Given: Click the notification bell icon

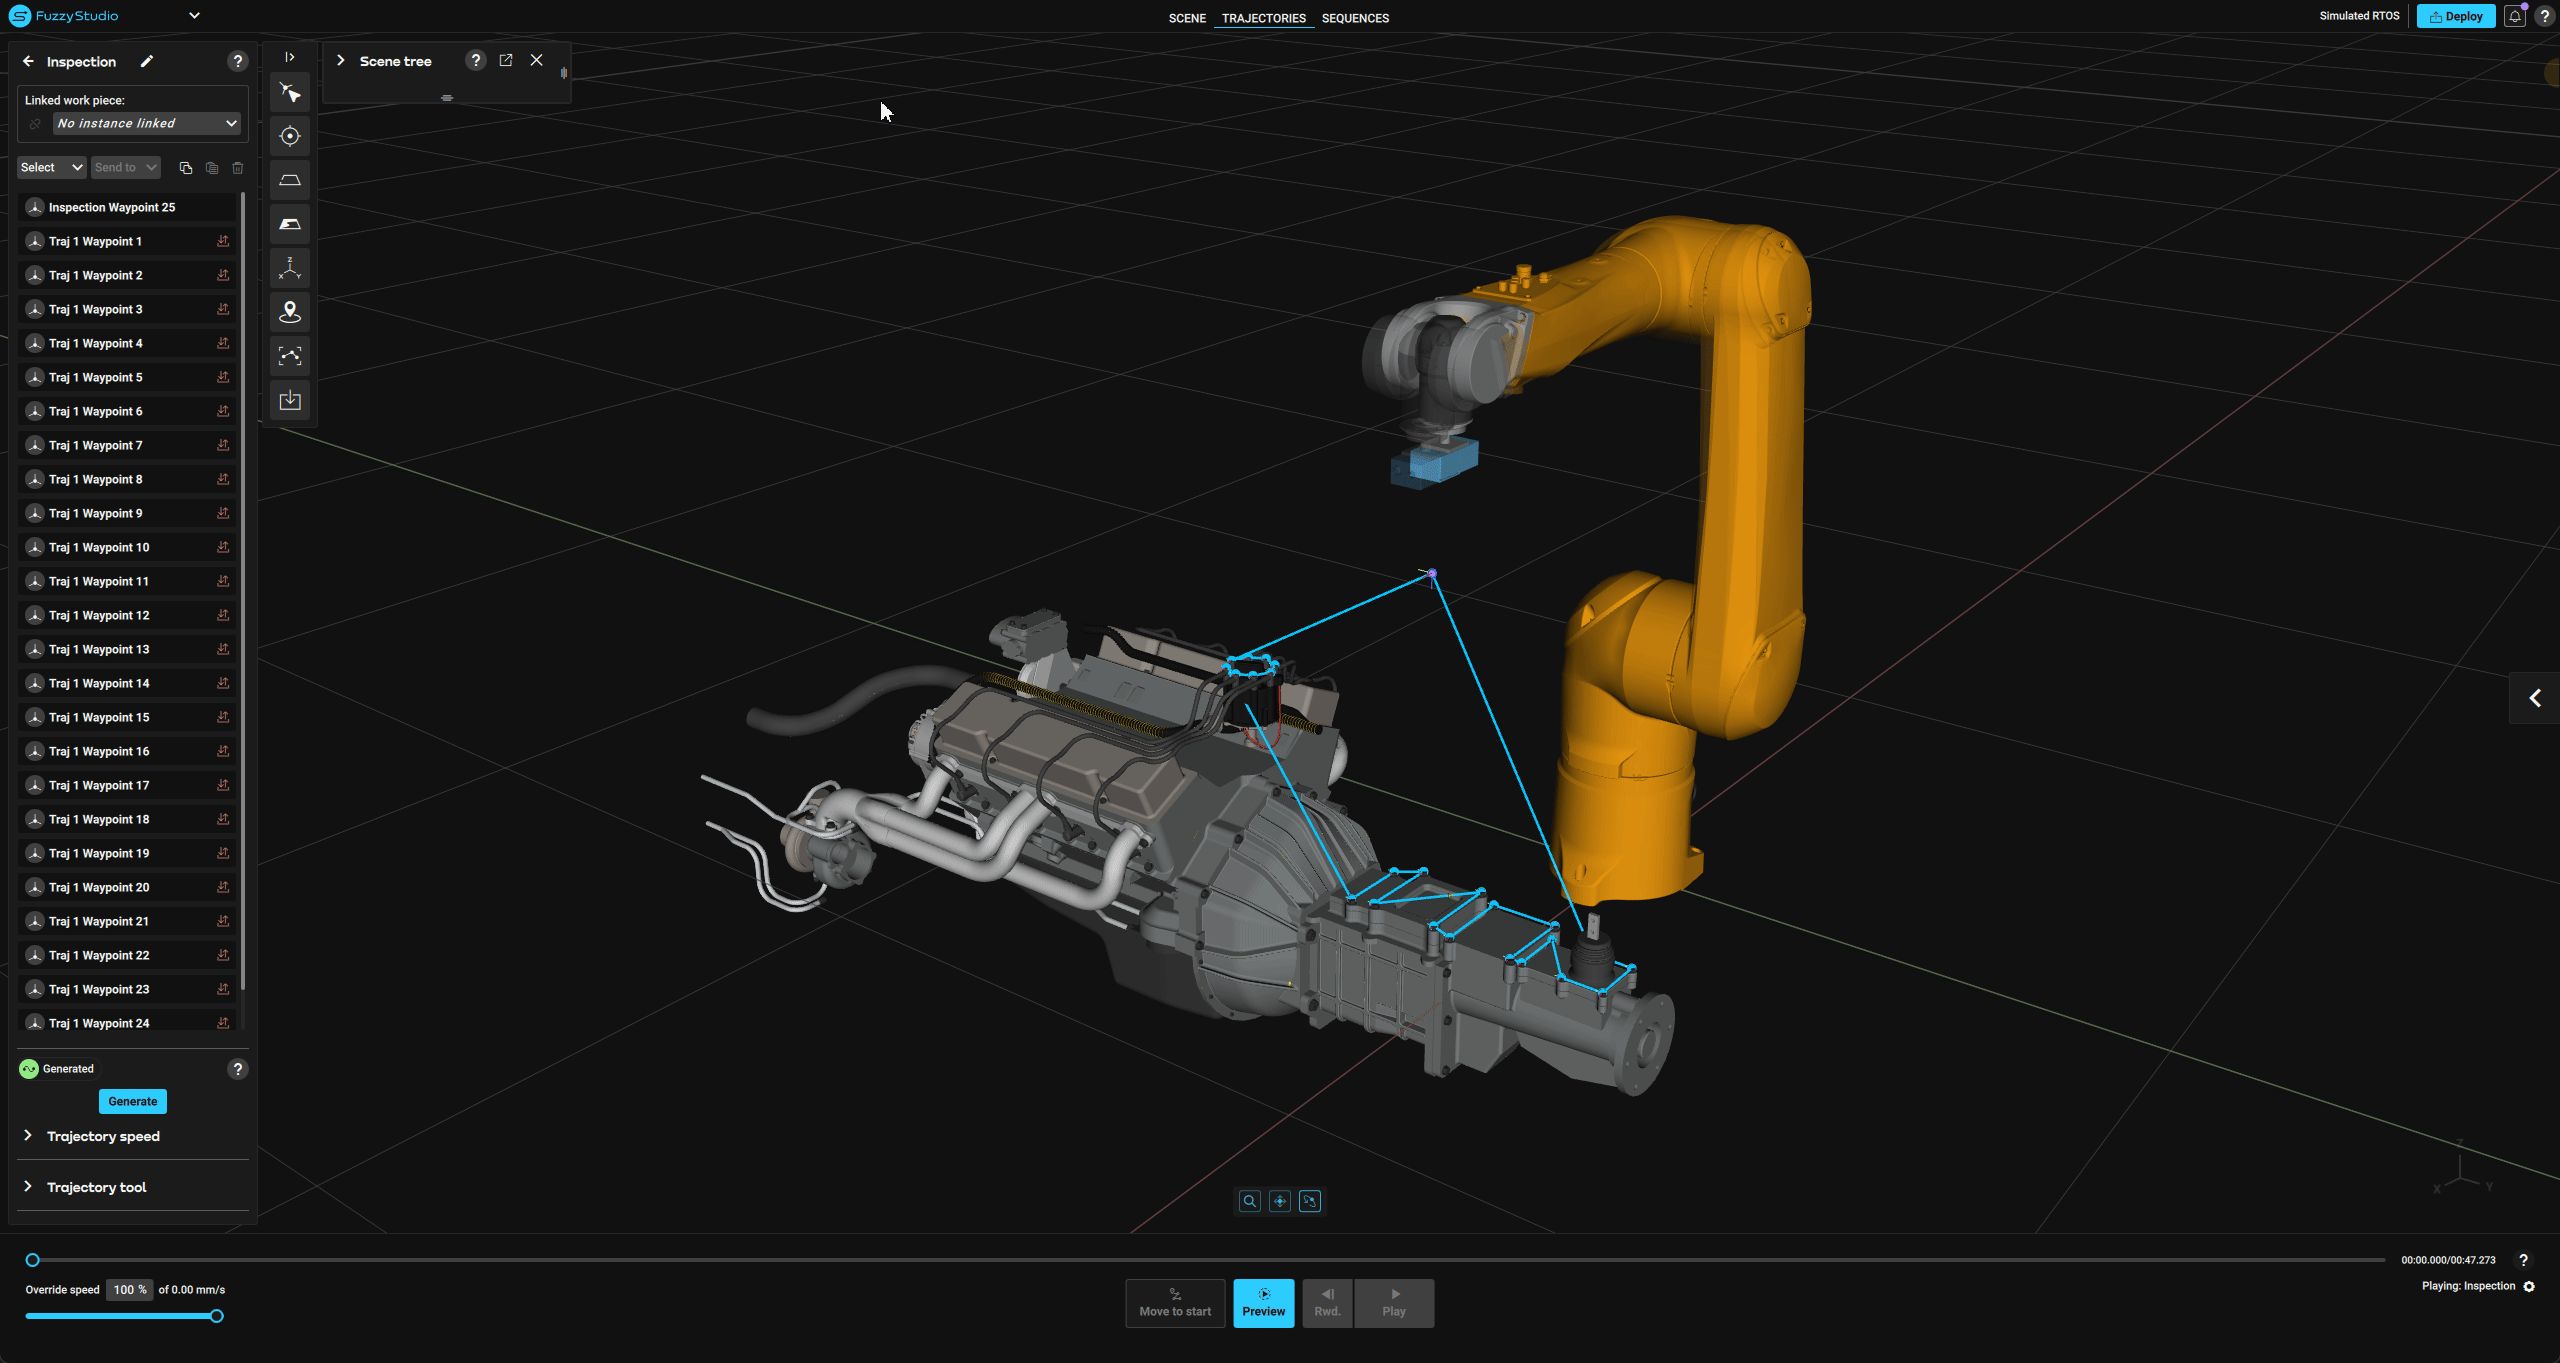Looking at the screenshot, I should pyautogui.click(x=2515, y=16).
